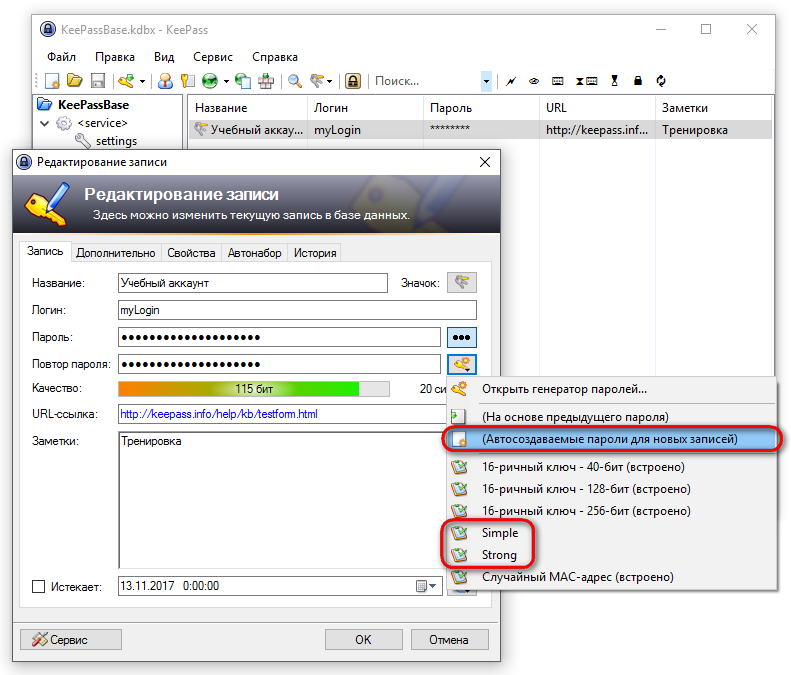Click into the Логин input field
Image resolution: width=791 pixels, height=675 pixels.
(297, 310)
